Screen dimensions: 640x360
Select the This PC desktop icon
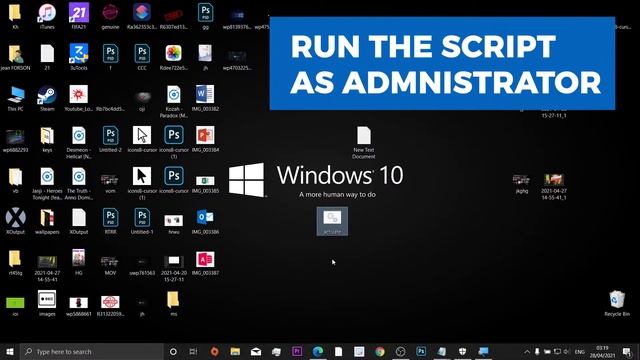pyautogui.click(x=16, y=98)
